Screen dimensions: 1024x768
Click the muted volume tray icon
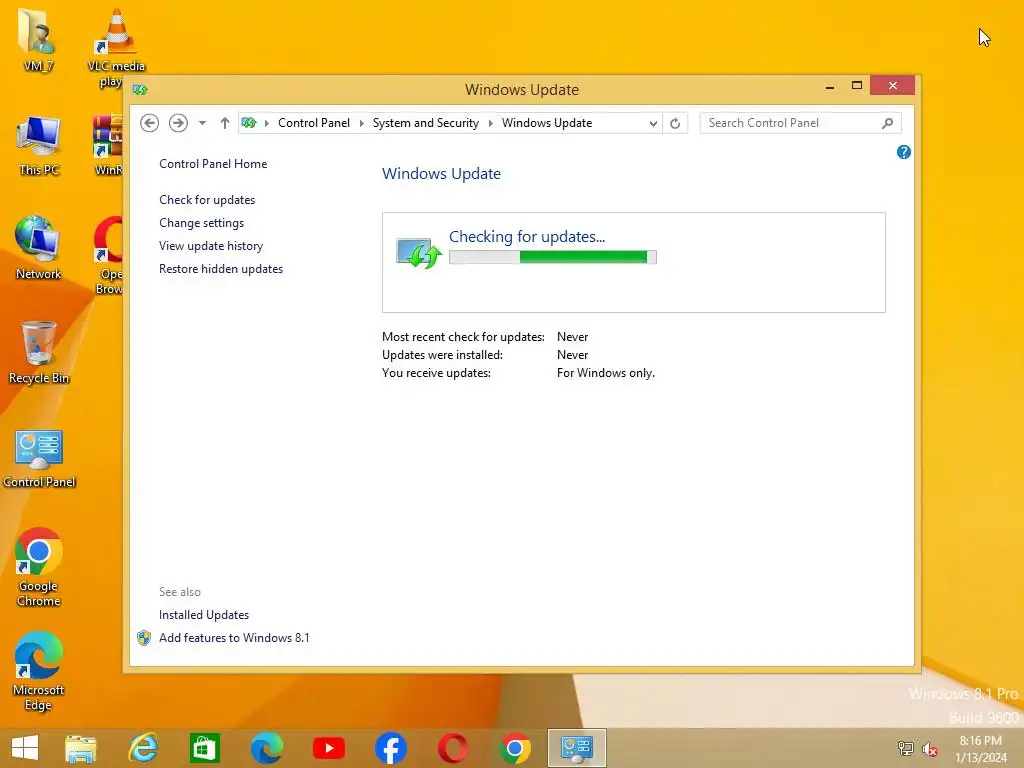pyautogui.click(x=930, y=749)
